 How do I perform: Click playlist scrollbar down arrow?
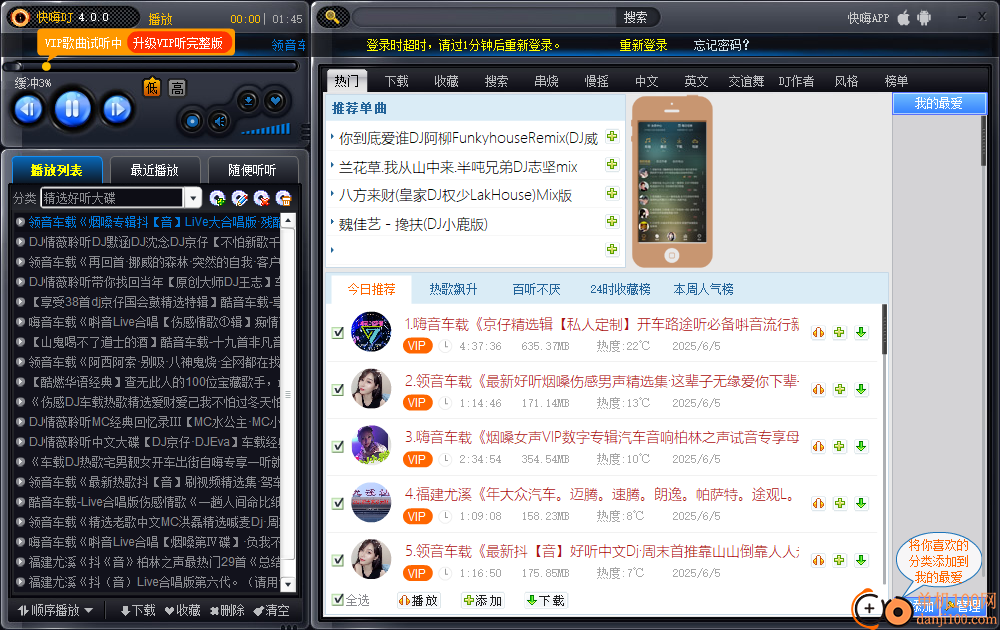288,584
